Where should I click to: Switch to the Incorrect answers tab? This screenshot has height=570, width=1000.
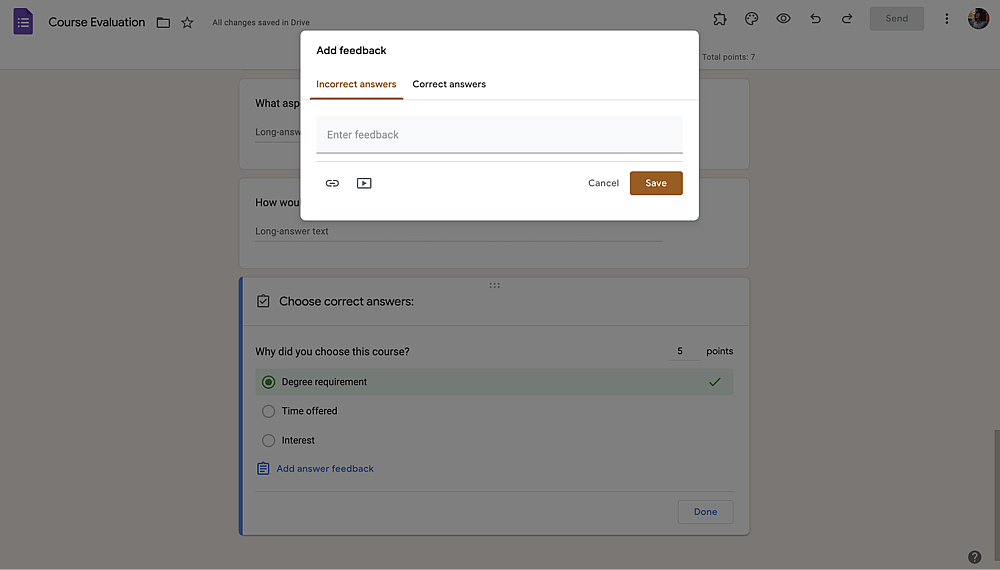point(356,84)
